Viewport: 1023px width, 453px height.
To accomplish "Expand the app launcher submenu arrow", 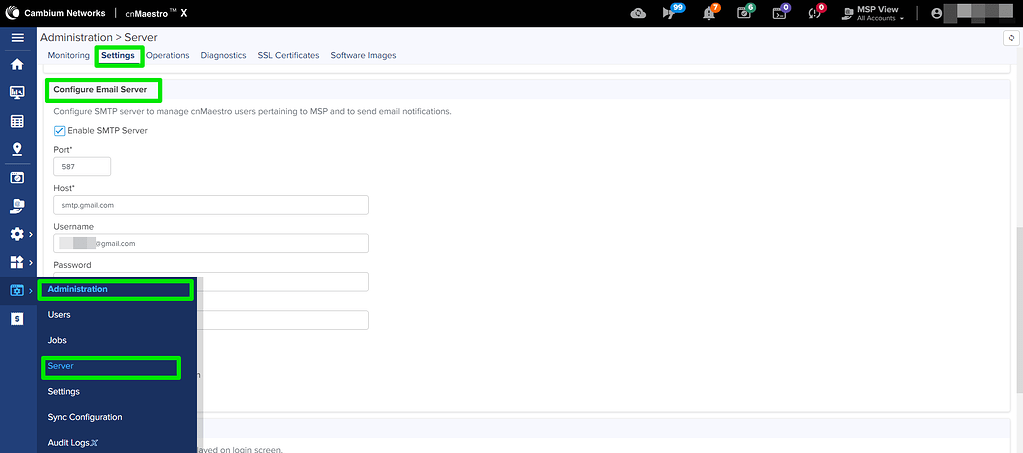I will pos(31,262).
